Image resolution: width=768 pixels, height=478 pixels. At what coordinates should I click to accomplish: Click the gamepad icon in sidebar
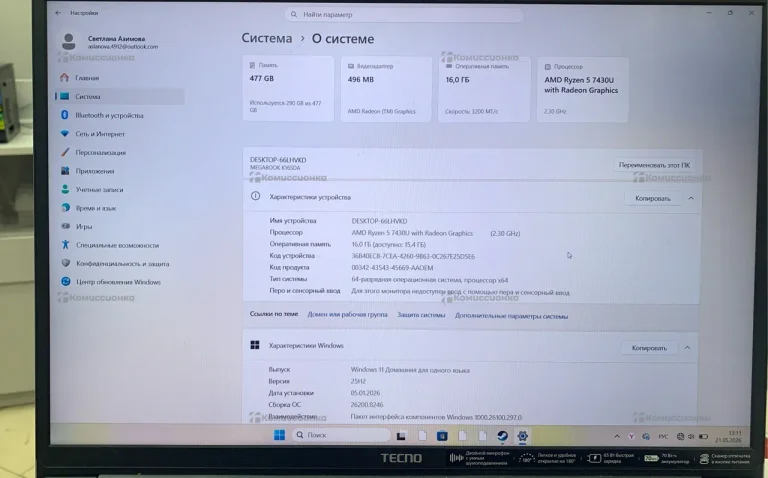66,226
